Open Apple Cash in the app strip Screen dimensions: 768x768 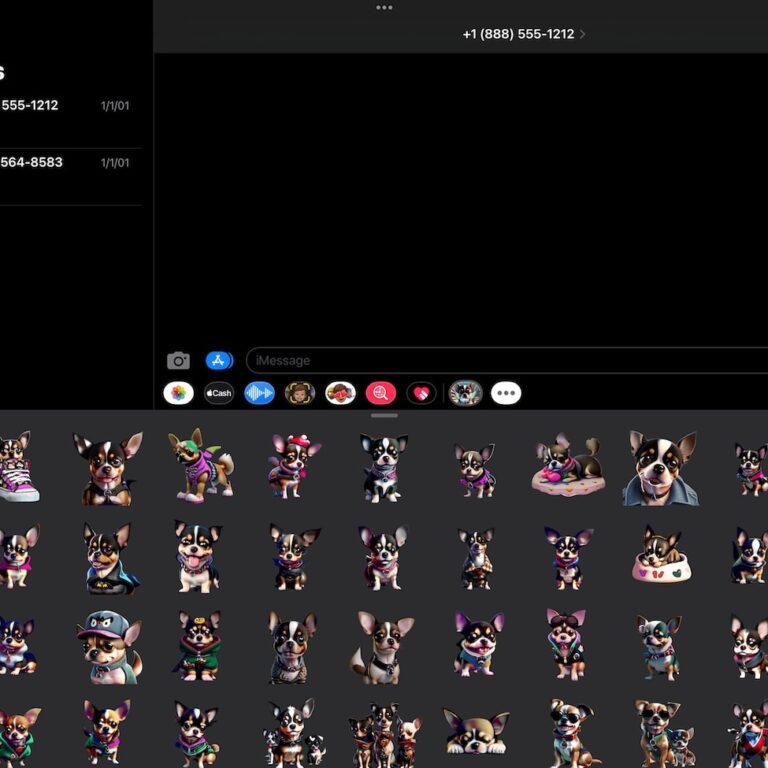219,393
